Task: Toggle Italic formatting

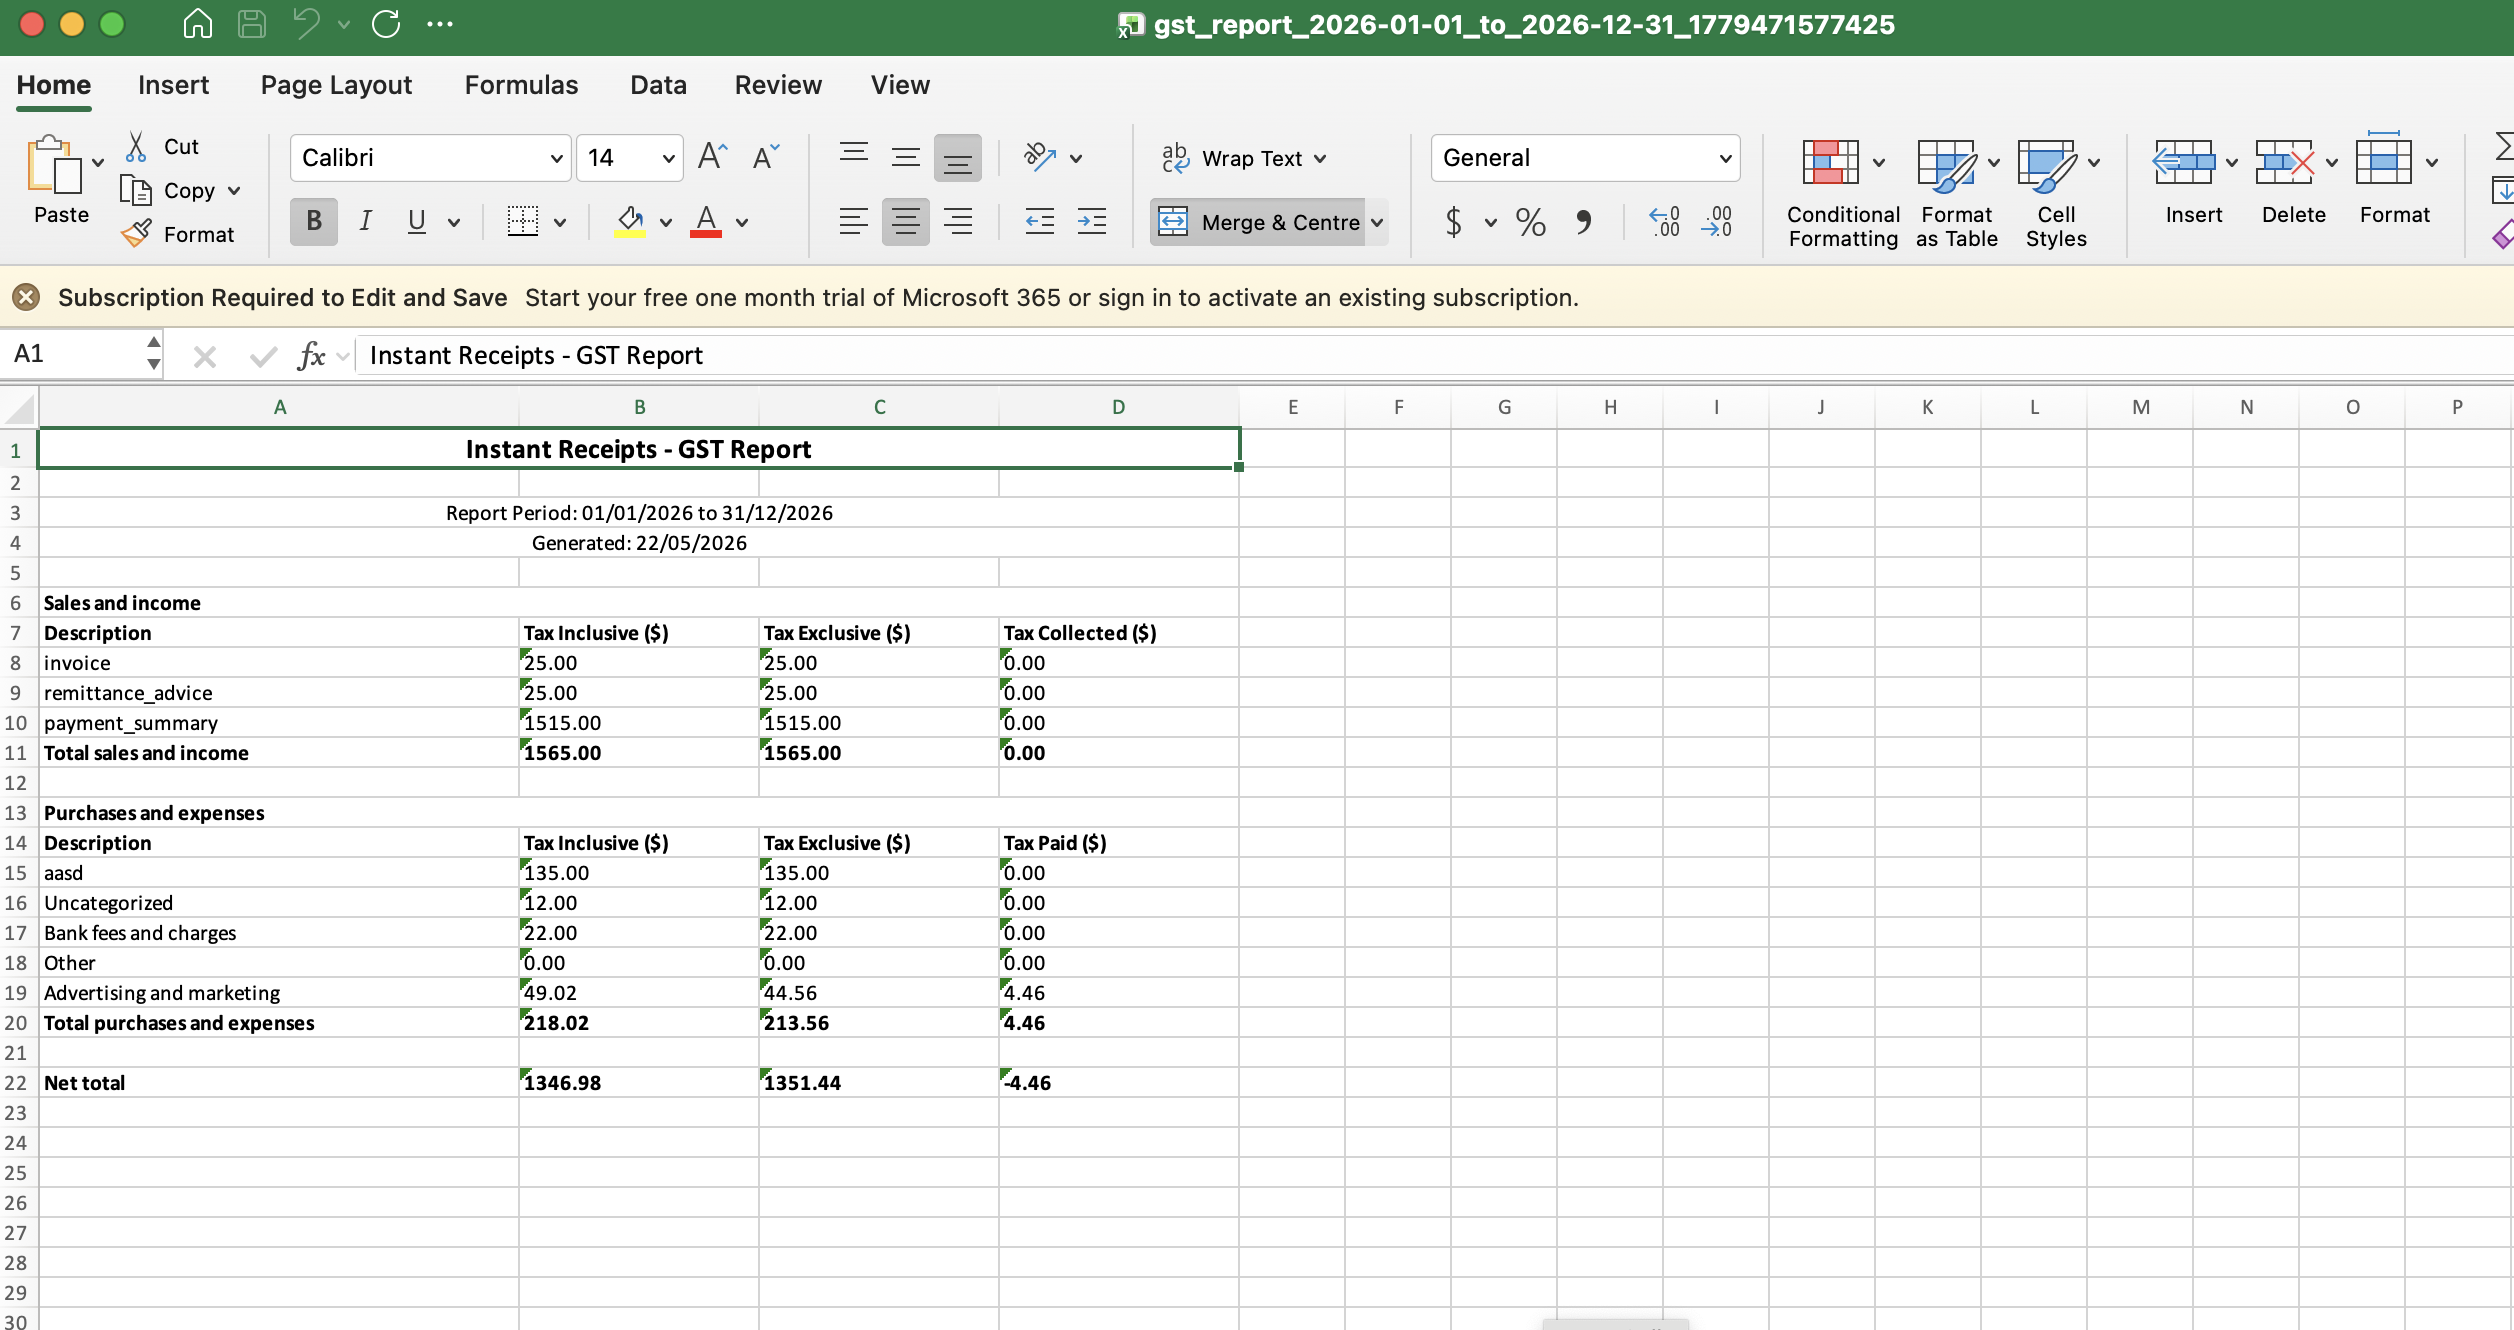Action: point(366,221)
